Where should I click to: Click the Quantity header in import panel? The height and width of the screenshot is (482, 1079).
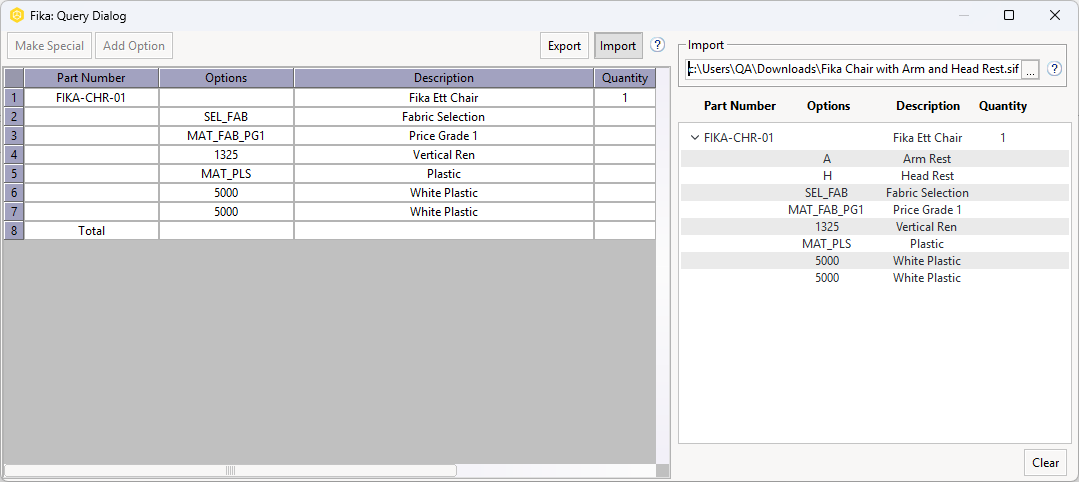(x=1003, y=106)
